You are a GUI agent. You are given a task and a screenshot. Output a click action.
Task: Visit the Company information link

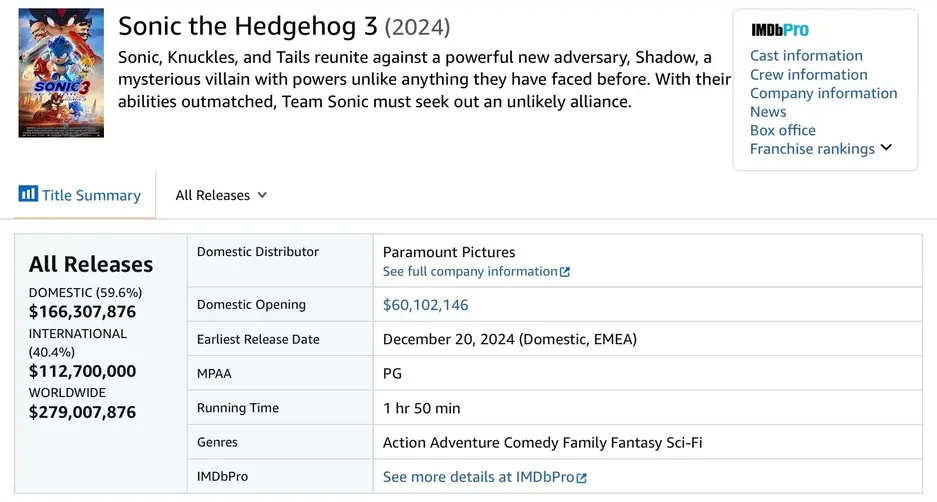(x=823, y=93)
